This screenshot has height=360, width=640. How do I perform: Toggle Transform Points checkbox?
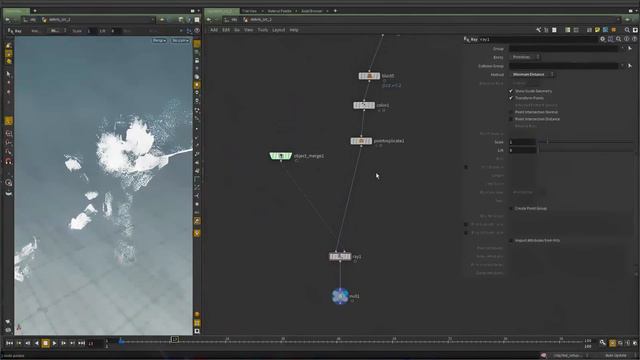(511, 98)
